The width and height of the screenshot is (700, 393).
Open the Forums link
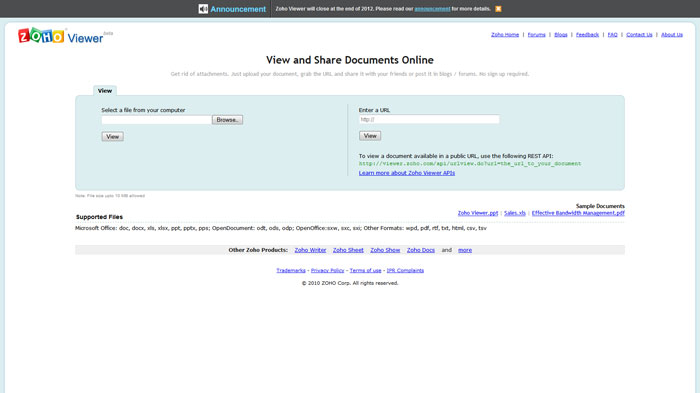(537, 34)
